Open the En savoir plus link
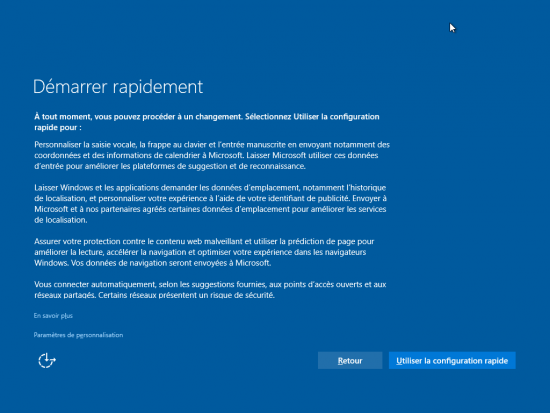The width and height of the screenshot is (550, 413). pyautogui.click(x=53, y=316)
